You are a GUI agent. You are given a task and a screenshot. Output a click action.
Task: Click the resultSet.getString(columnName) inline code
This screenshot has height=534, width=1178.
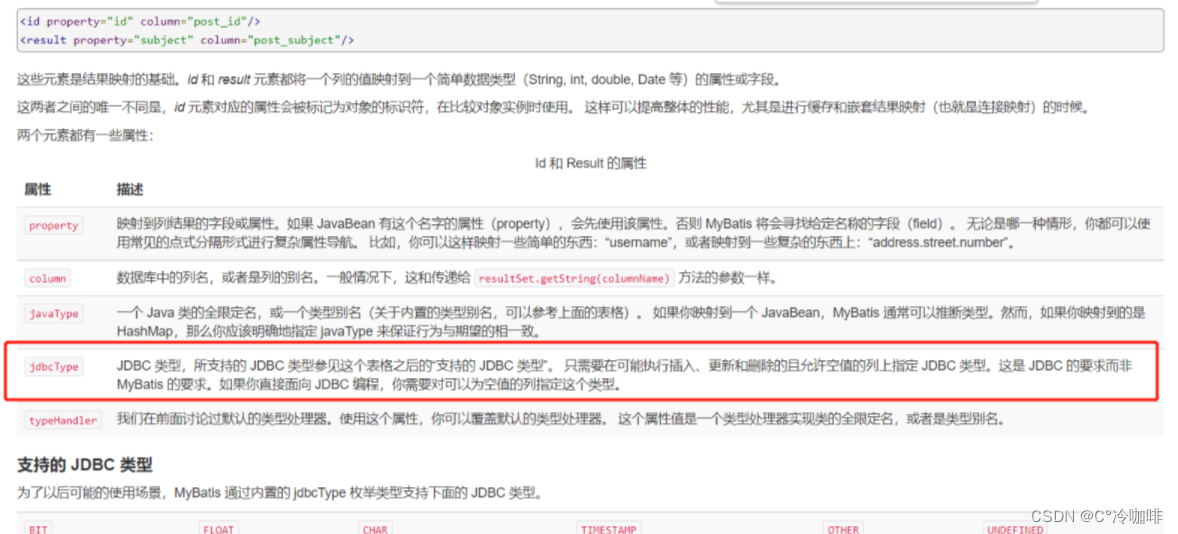(574, 279)
